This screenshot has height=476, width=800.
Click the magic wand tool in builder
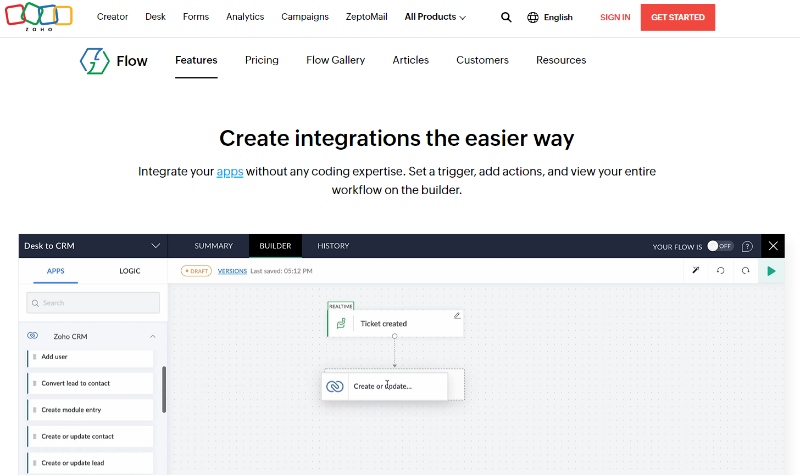(x=696, y=271)
